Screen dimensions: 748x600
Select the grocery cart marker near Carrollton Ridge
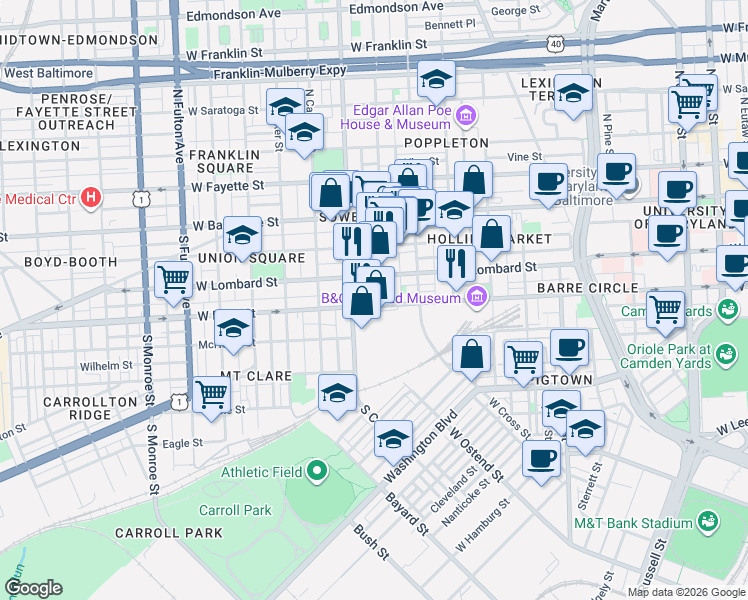(x=211, y=395)
